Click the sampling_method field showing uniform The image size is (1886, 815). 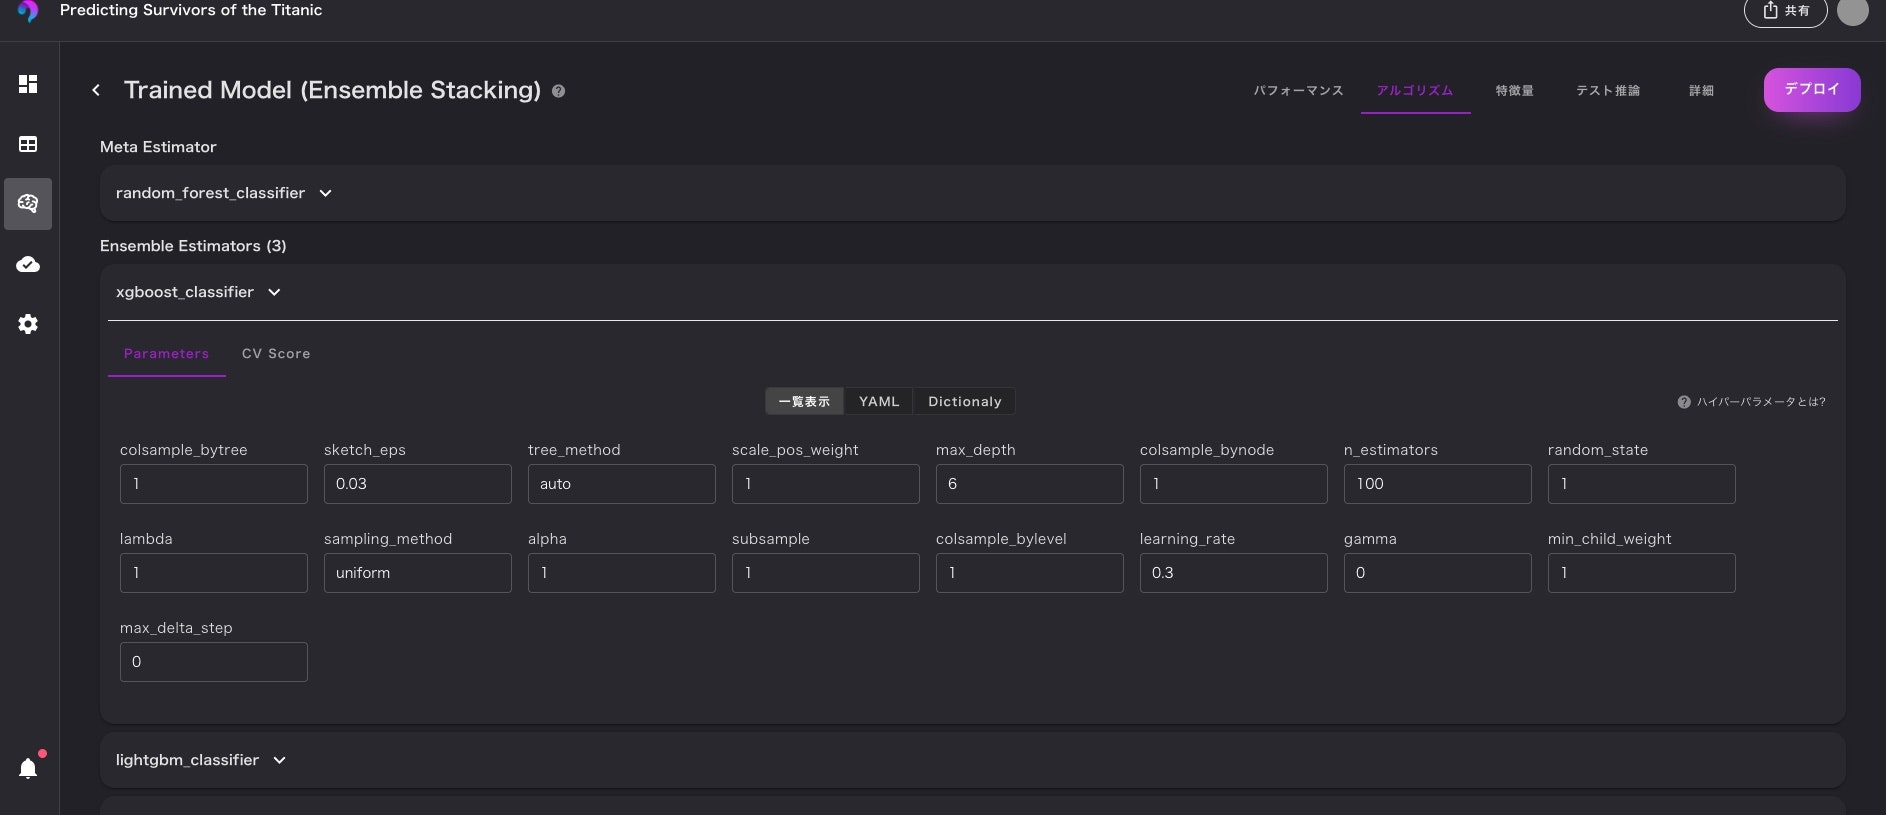click(x=418, y=573)
